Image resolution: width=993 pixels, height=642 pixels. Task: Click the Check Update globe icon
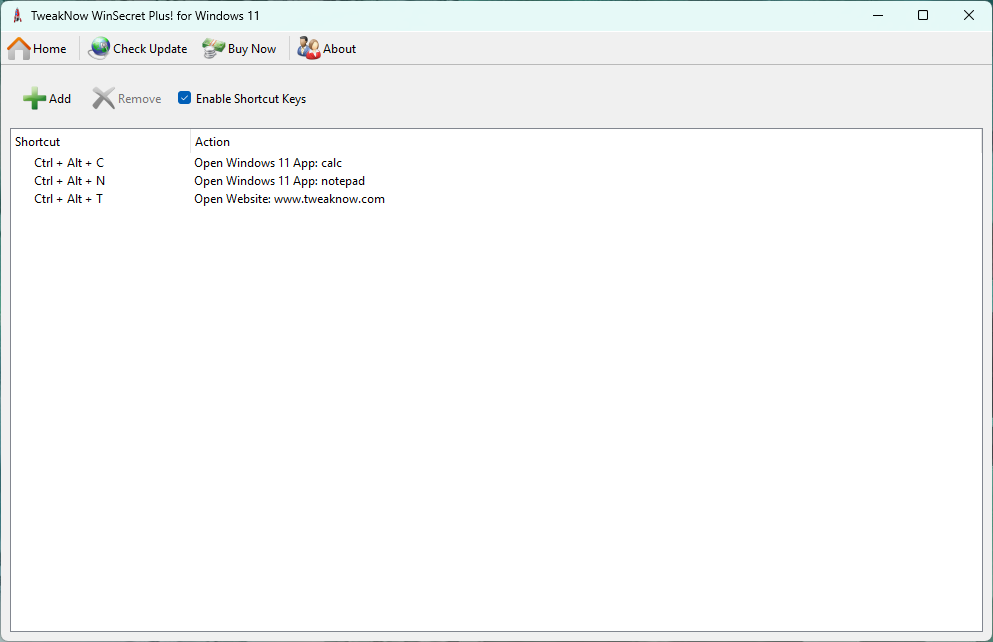(99, 49)
